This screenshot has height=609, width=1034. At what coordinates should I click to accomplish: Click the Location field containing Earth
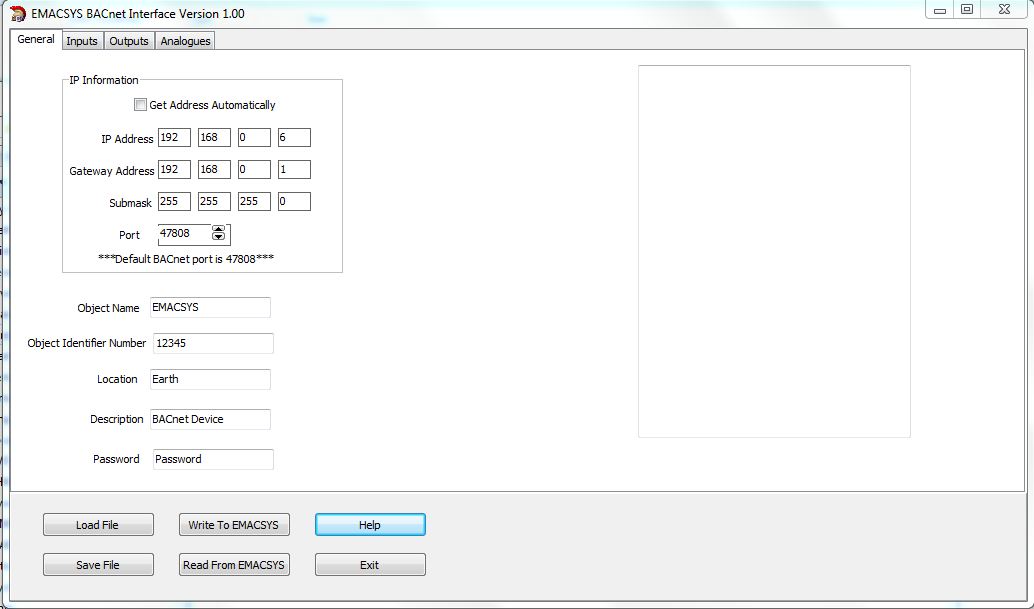tap(210, 379)
